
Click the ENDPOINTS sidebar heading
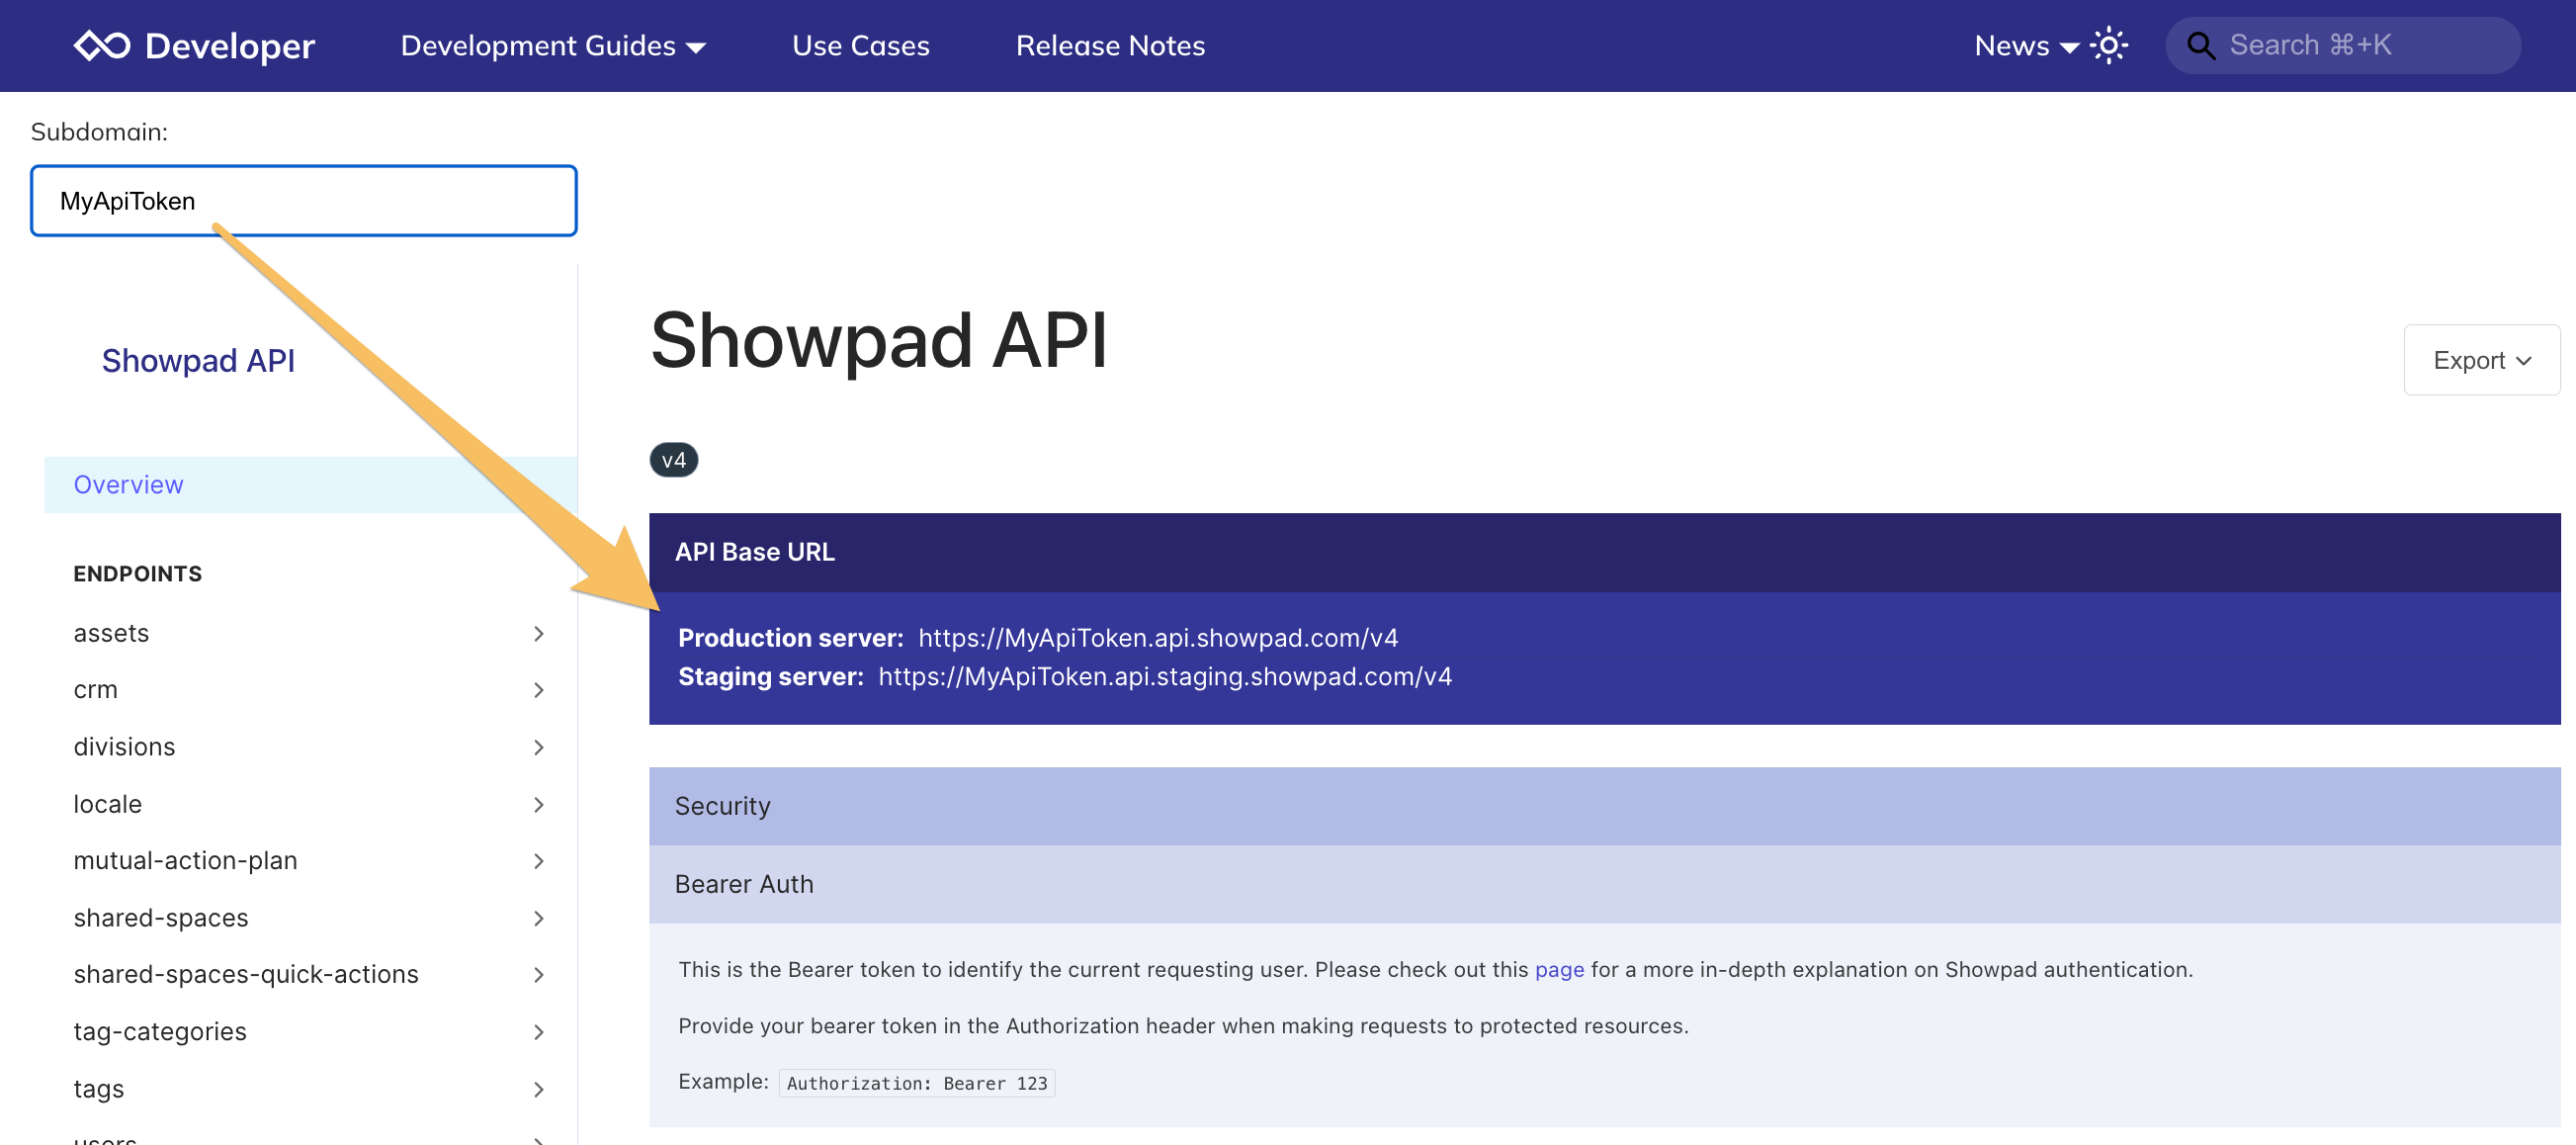coord(138,574)
